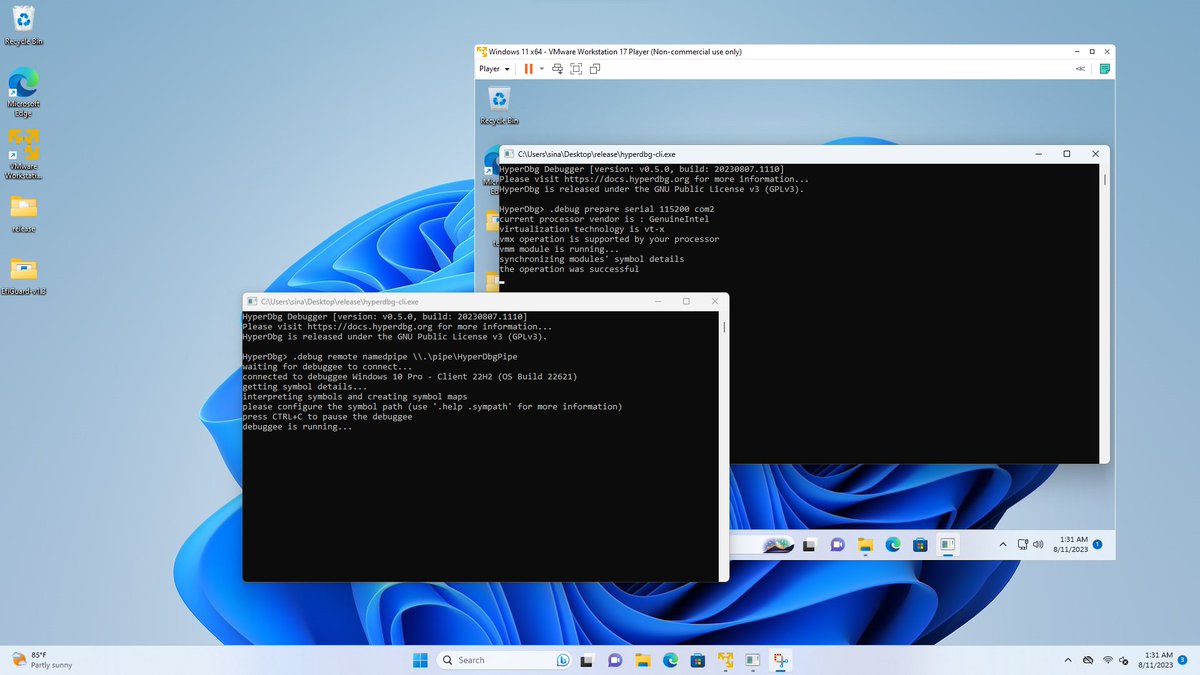Enter full screen mode in VMware toolbar

tap(576, 69)
